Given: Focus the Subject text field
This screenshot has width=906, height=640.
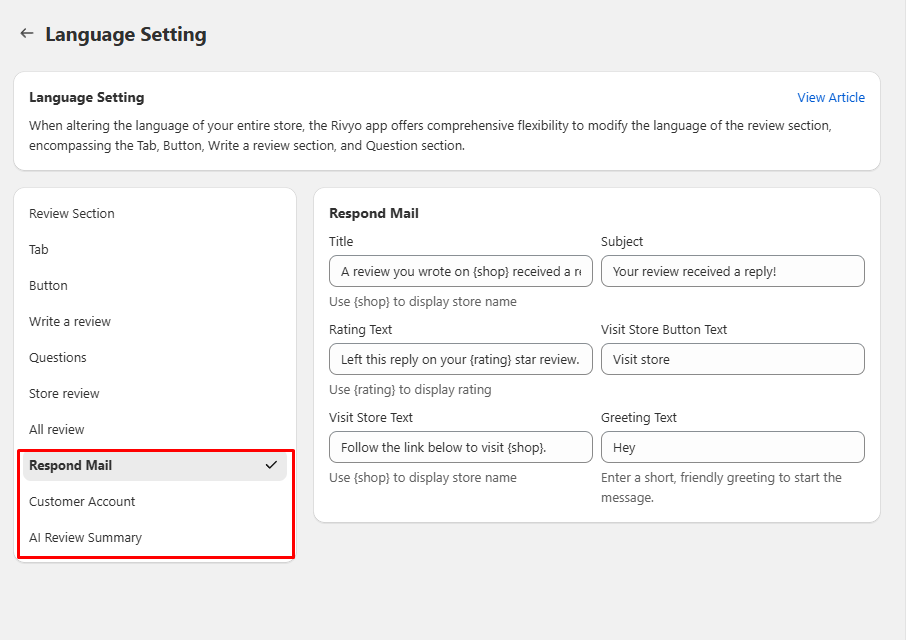Looking at the screenshot, I should coord(732,271).
